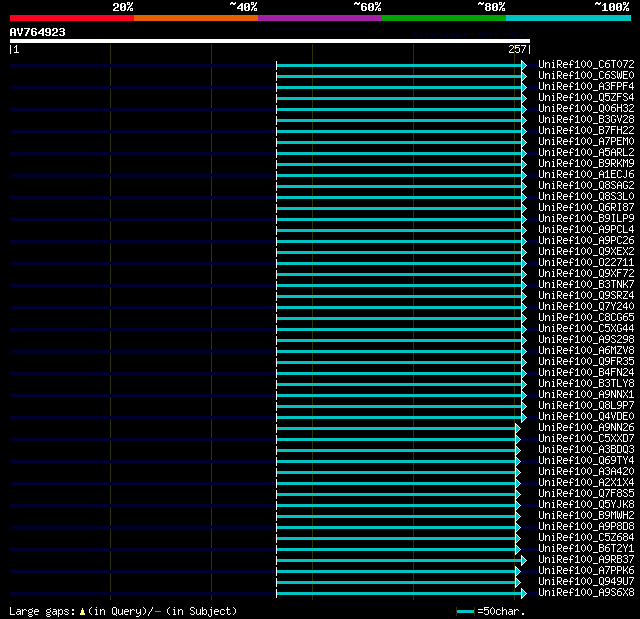Click the UniRef100_A9P8D8 label
The image size is (640, 619).
pyautogui.click(x=586, y=527)
